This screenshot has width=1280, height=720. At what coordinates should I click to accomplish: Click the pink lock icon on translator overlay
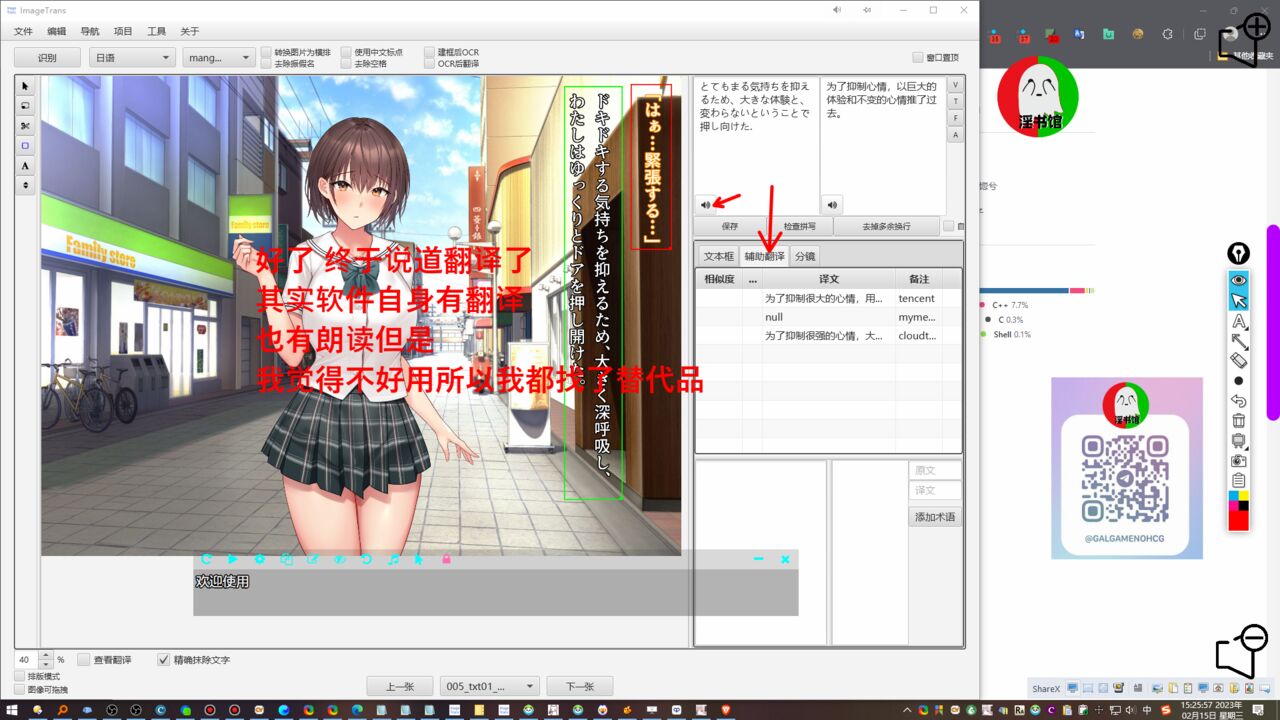pyautogui.click(x=446, y=559)
